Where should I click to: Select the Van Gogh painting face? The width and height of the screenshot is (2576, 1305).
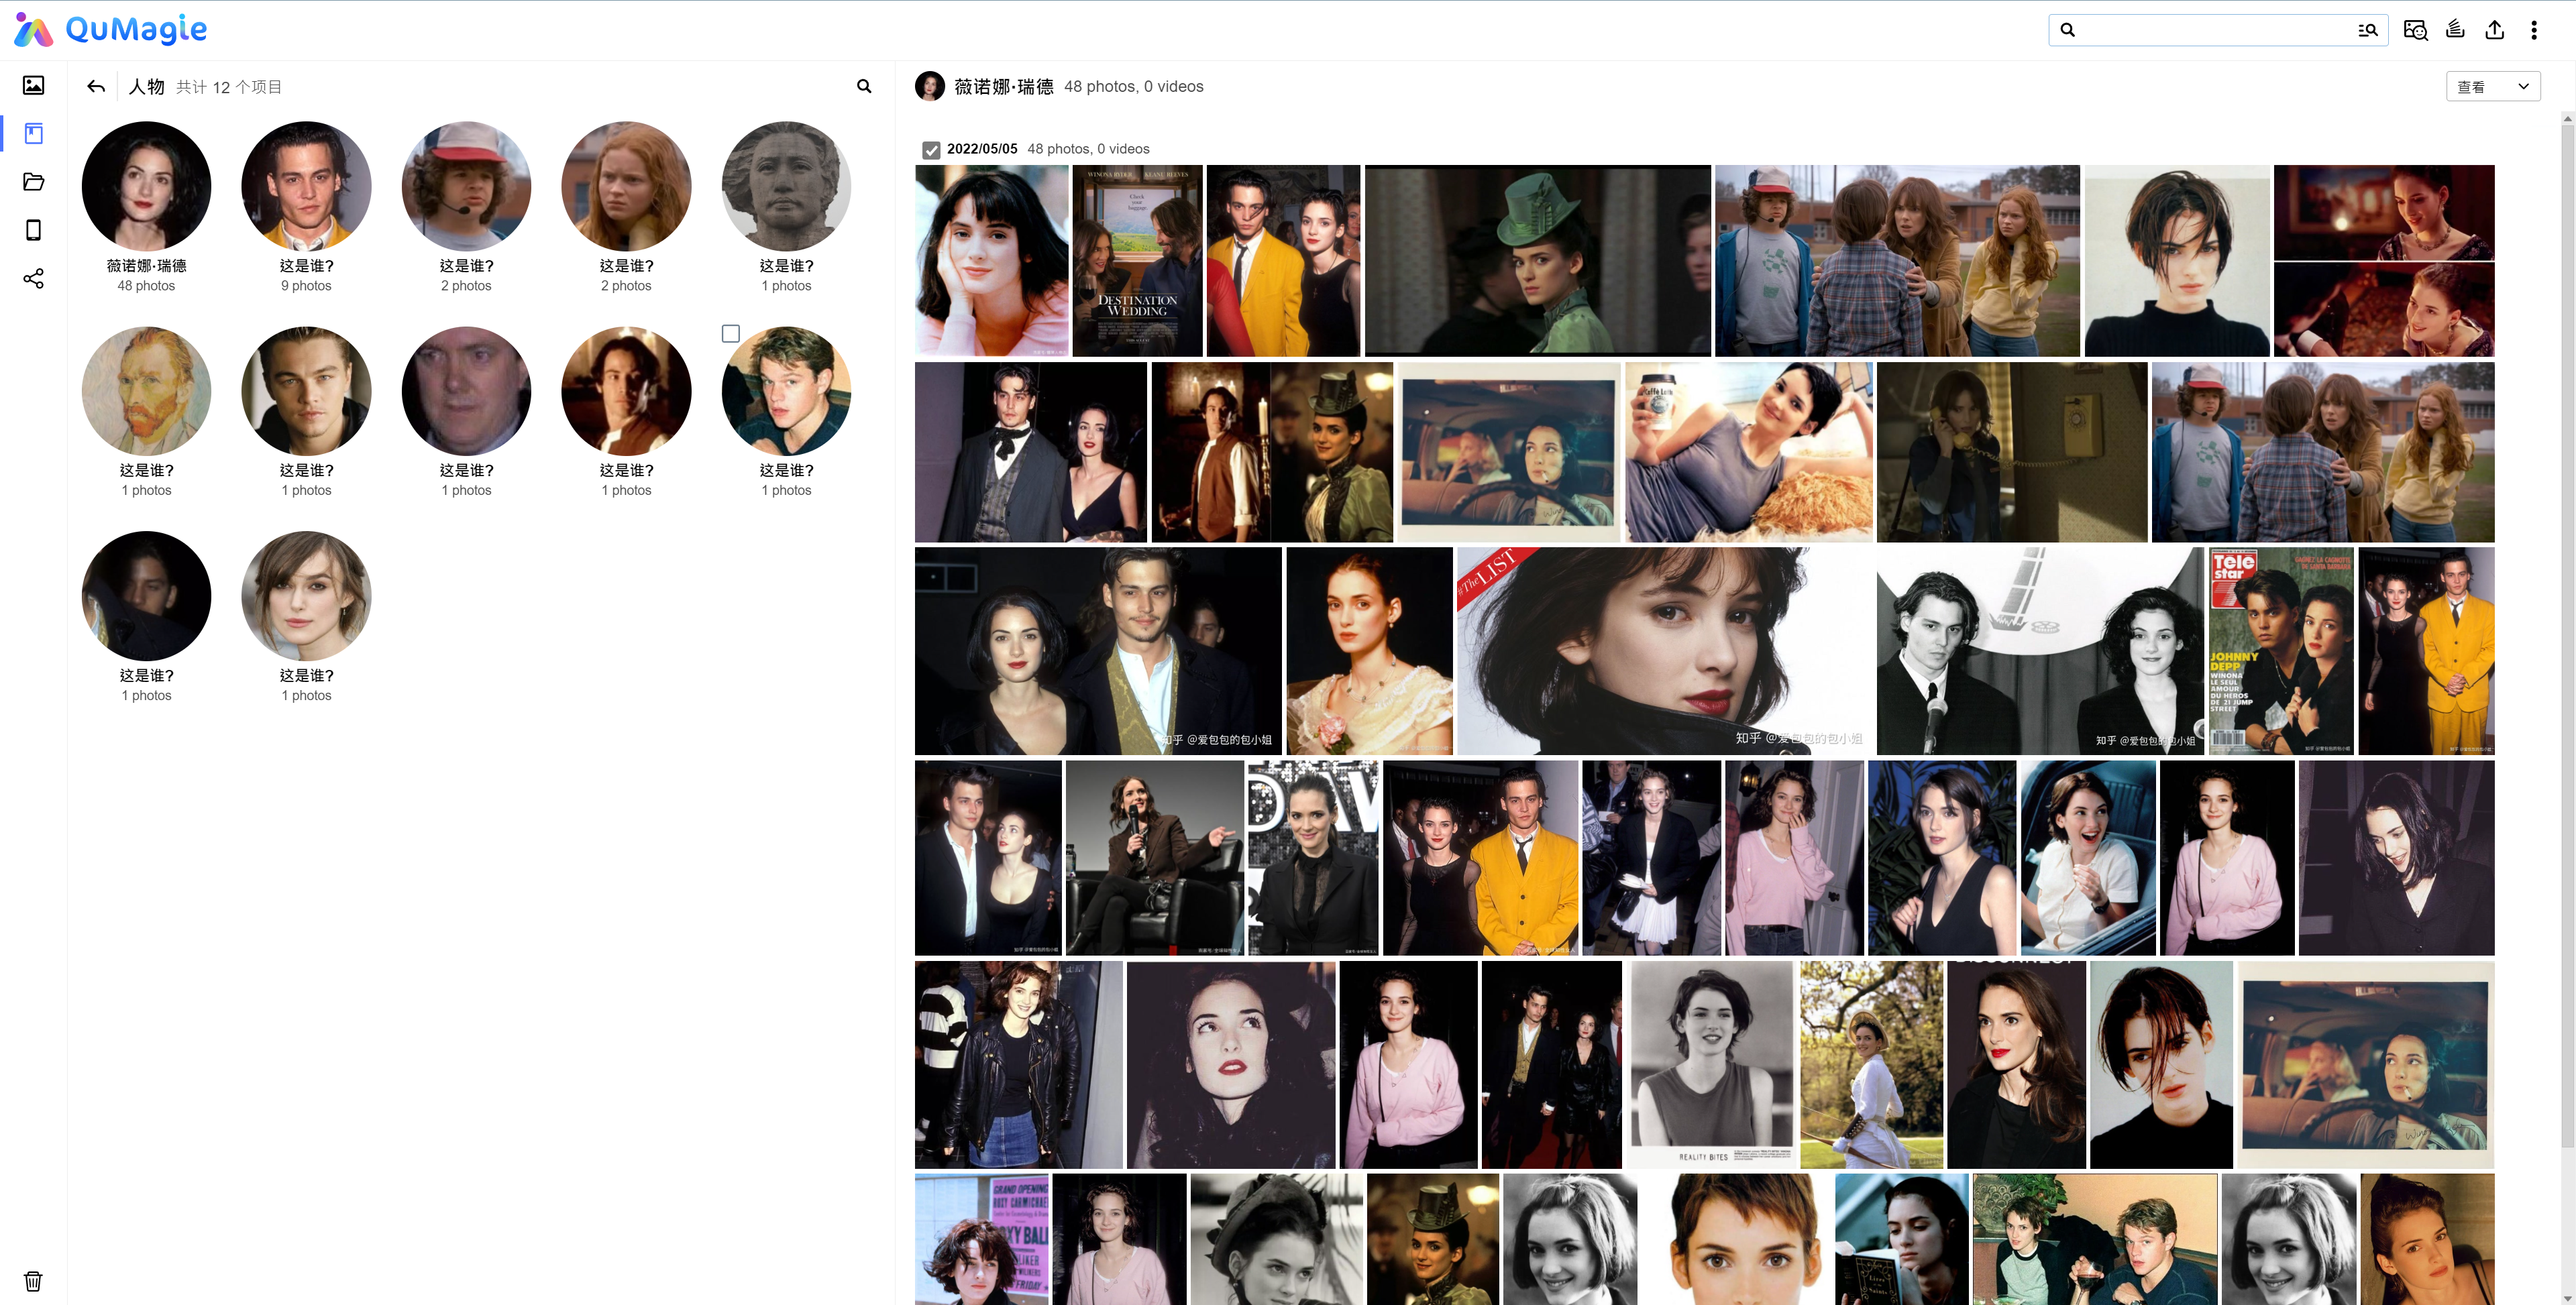coord(146,391)
